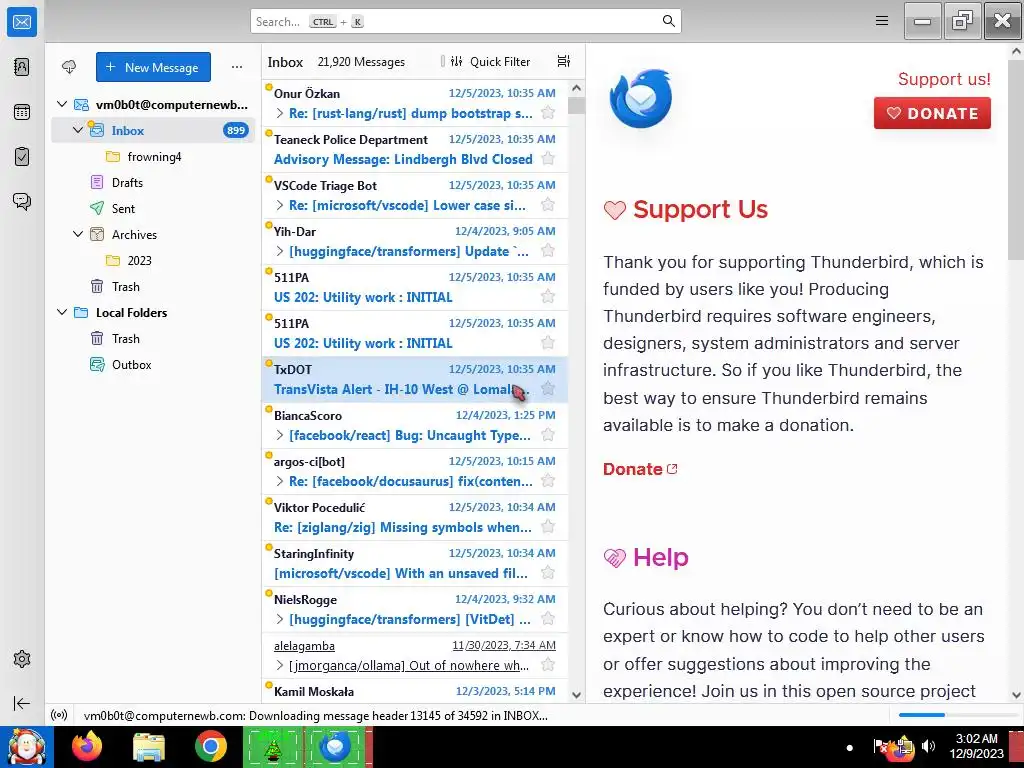Star the NielsRogge message
The width and height of the screenshot is (1024, 768).
pyautogui.click(x=548, y=619)
